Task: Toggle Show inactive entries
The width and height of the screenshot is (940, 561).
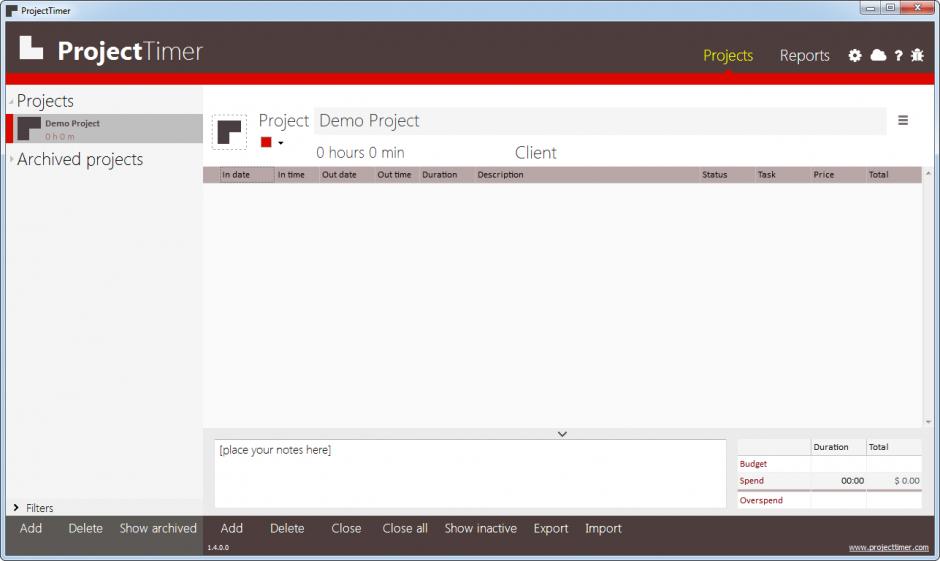Action: point(480,528)
